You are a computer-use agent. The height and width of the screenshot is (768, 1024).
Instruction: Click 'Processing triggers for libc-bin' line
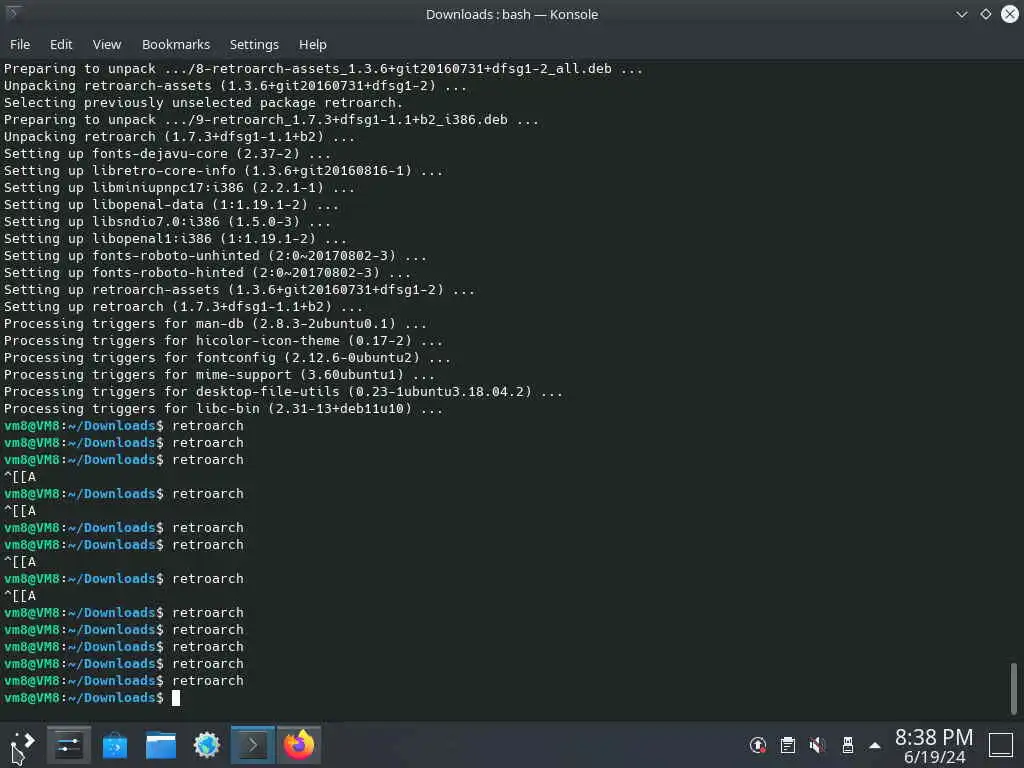pos(223,408)
